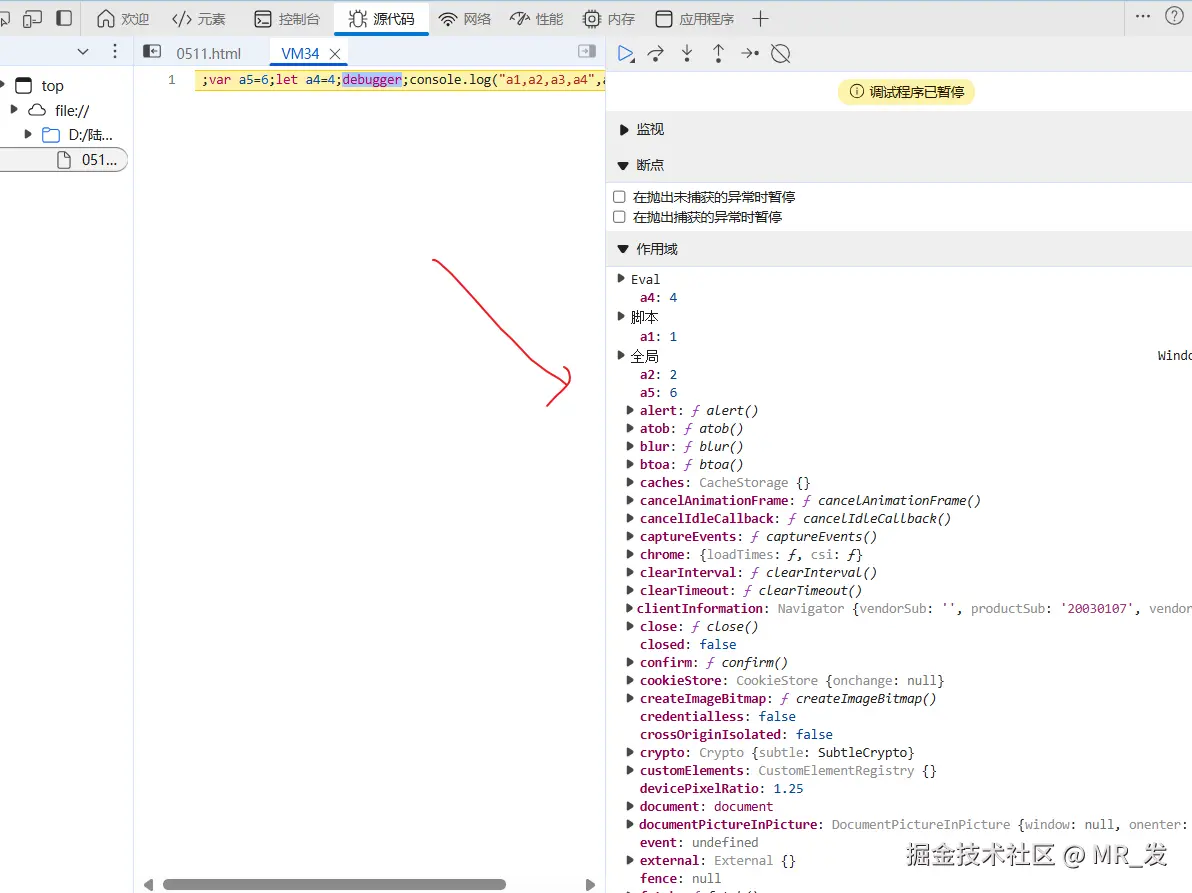The height and width of the screenshot is (893, 1192).
Task: Toggle the device emulation icon
Action: pos(32,19)
